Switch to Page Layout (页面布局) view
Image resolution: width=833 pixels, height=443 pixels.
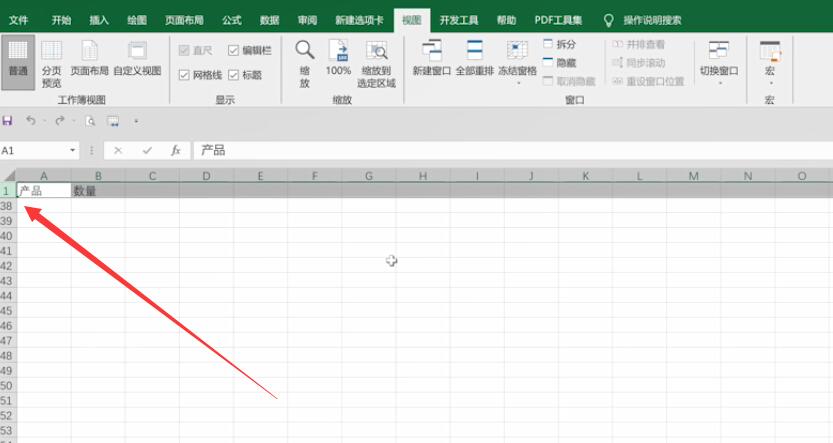89,58
